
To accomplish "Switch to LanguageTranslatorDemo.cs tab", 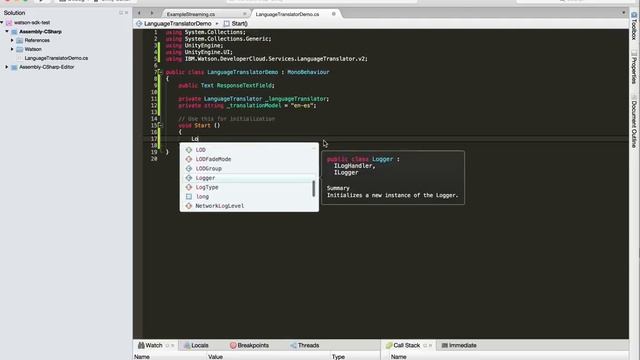I will 287,14.
